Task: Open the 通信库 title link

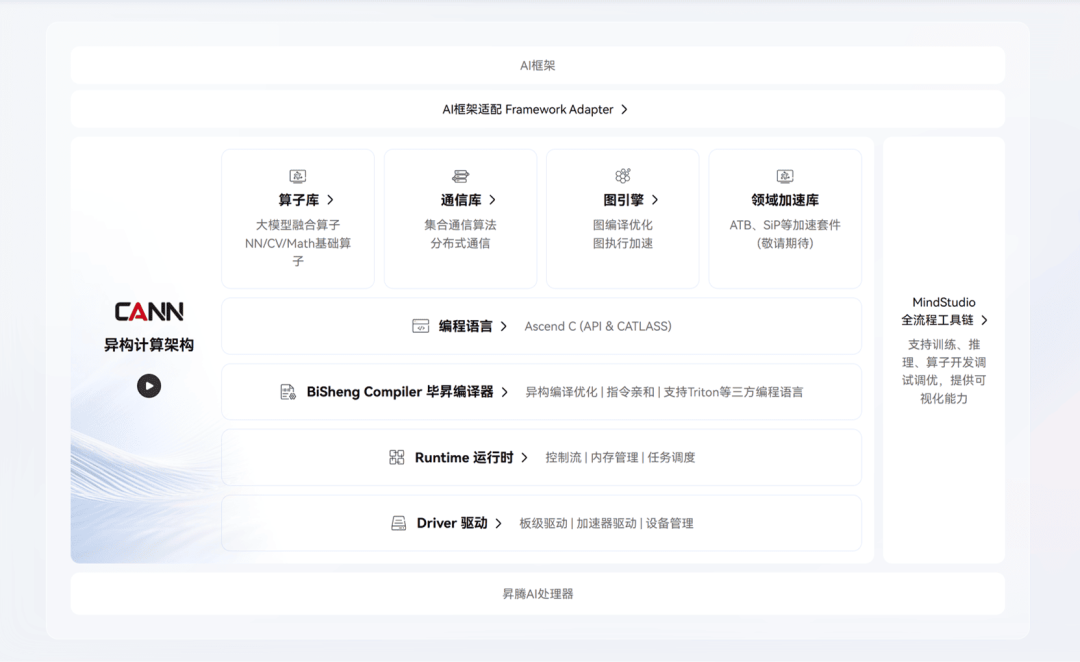Action: pyautogui.click(x=461, y=200)
